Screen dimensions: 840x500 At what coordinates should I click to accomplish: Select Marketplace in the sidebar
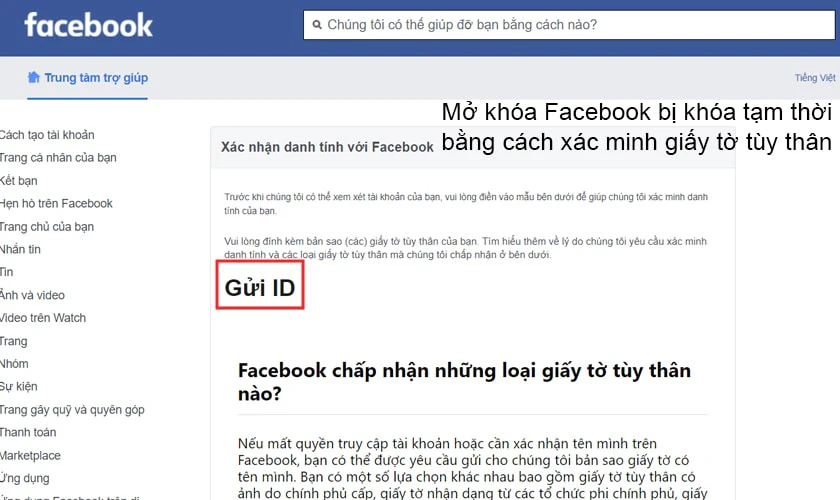tap(30, 456)
